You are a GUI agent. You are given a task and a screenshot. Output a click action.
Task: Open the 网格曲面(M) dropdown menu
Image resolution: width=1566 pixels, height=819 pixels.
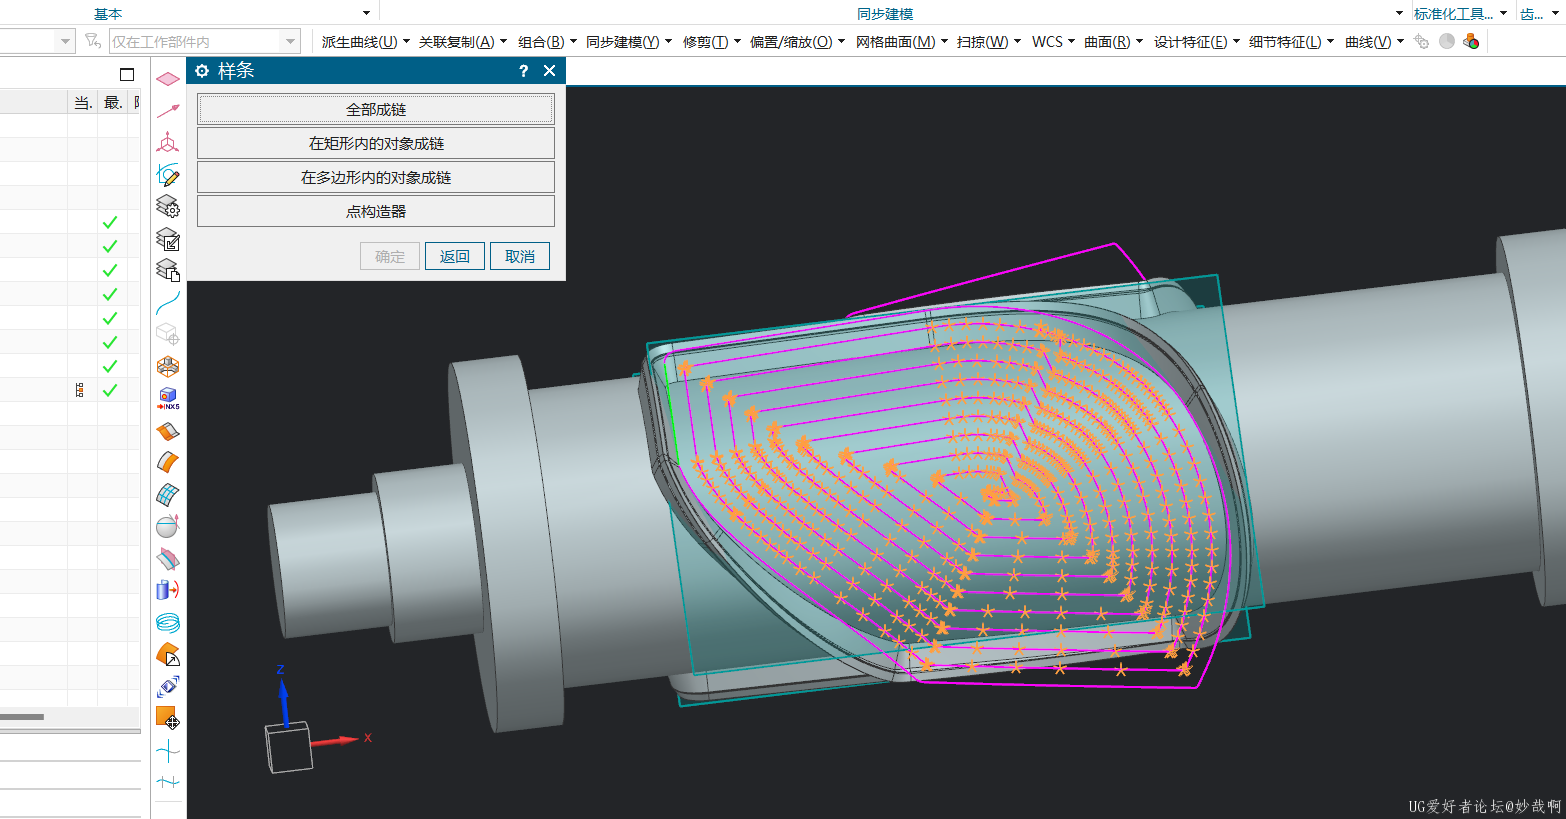click(901, 42)
